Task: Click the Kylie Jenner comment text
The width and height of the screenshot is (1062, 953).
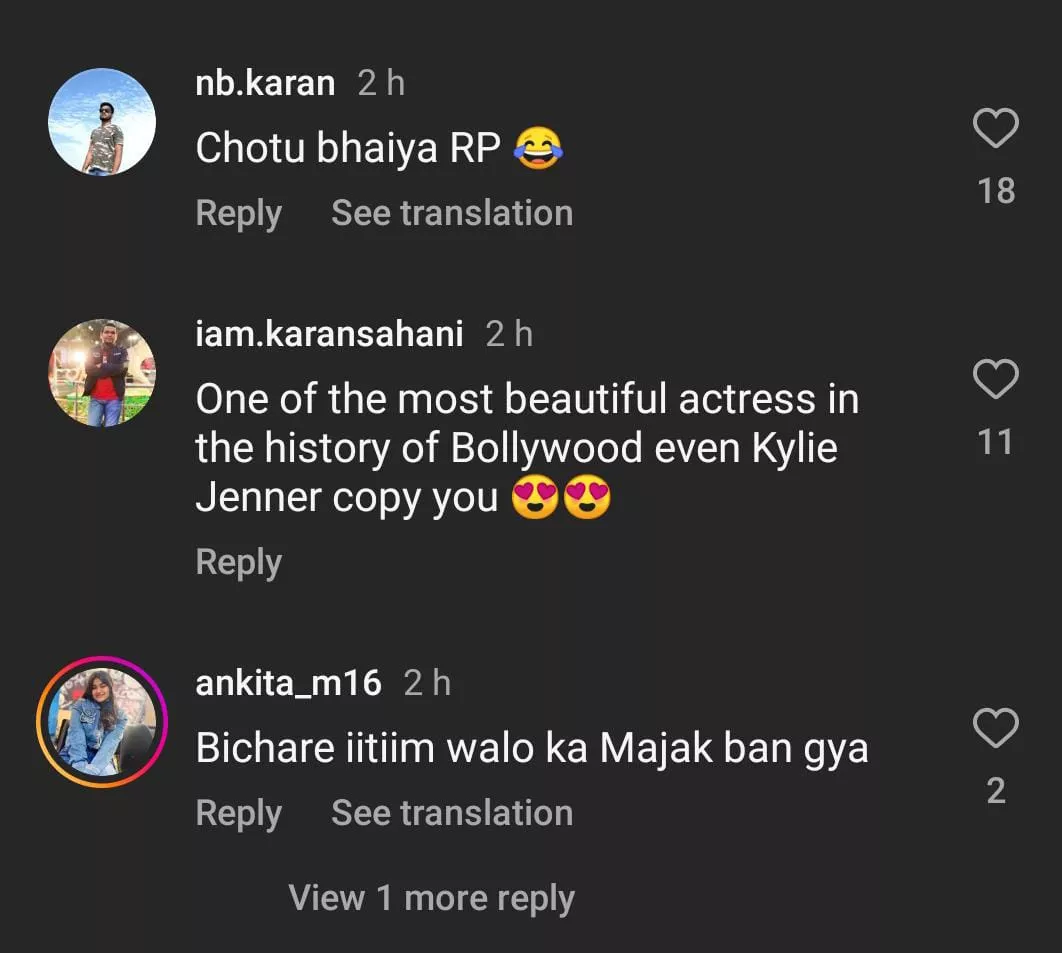Action: 526,448
